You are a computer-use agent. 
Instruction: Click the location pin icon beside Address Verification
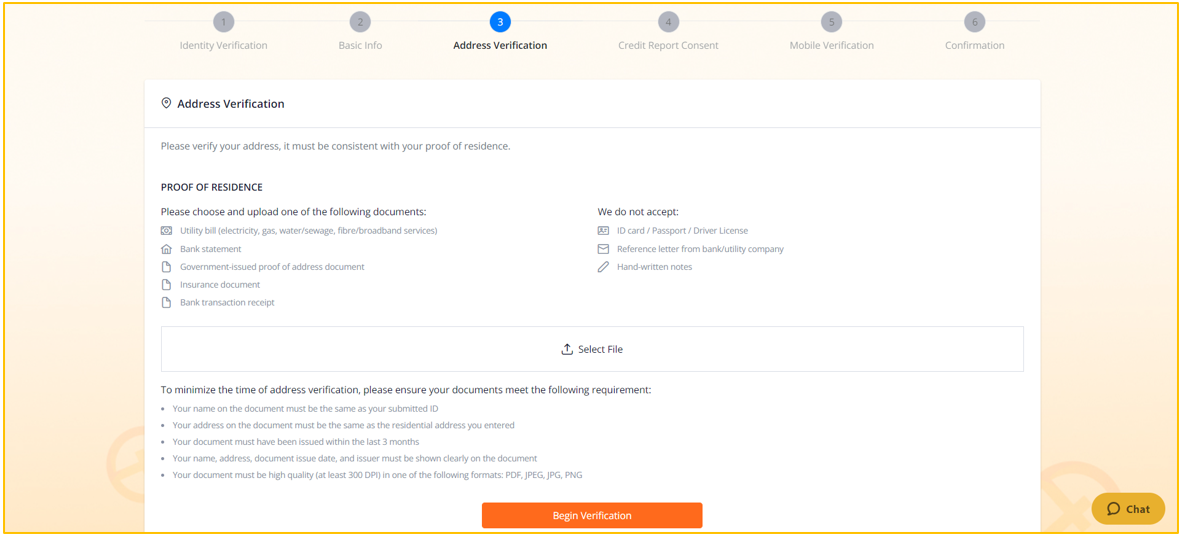tap(166, 103)
